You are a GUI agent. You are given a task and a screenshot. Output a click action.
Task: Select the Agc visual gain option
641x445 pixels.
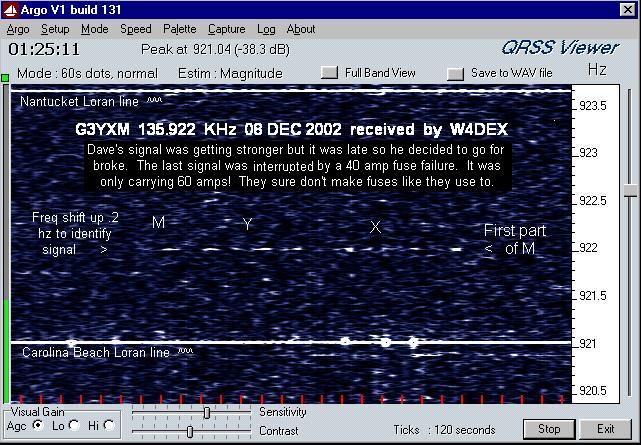(38, 425)
